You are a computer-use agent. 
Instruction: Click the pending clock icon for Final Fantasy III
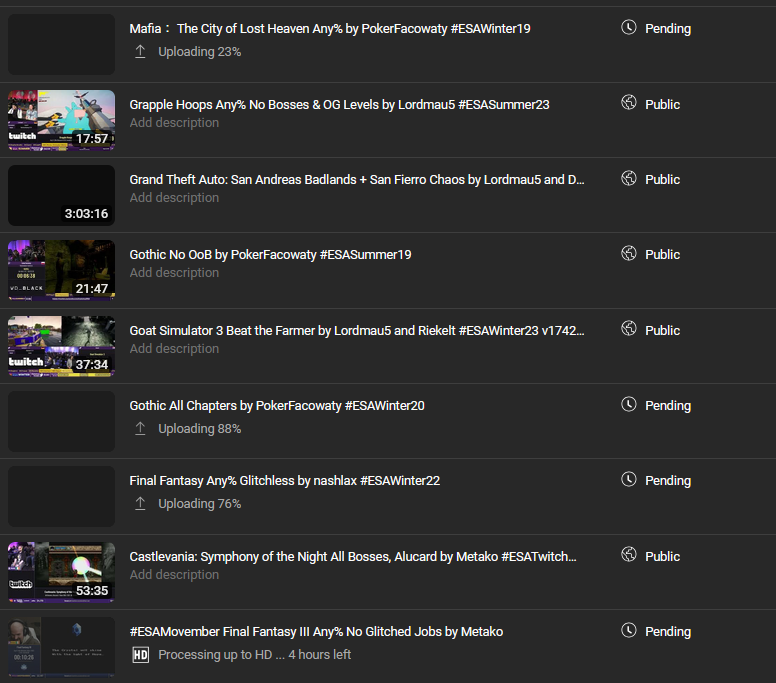tap(629, 630)
